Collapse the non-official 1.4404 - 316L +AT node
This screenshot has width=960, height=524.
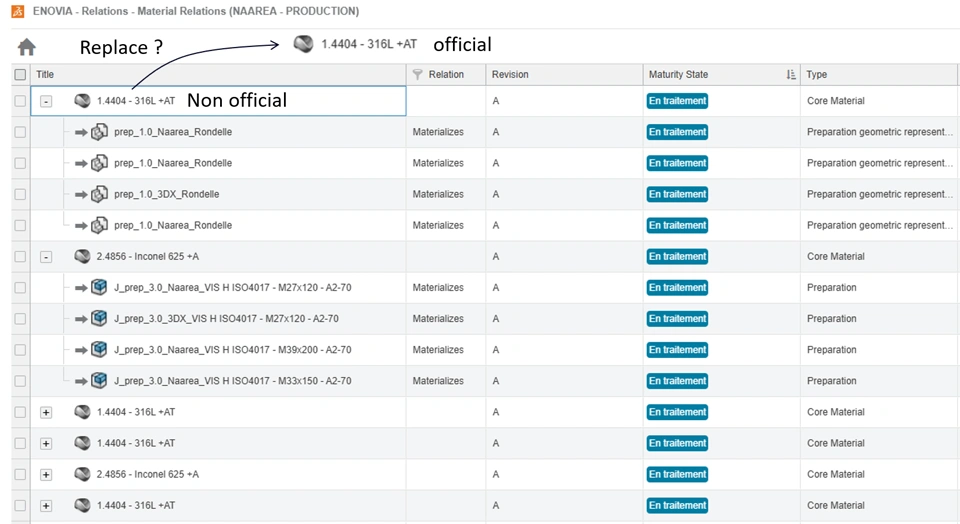pyautogui.click(x=46, y=101)
